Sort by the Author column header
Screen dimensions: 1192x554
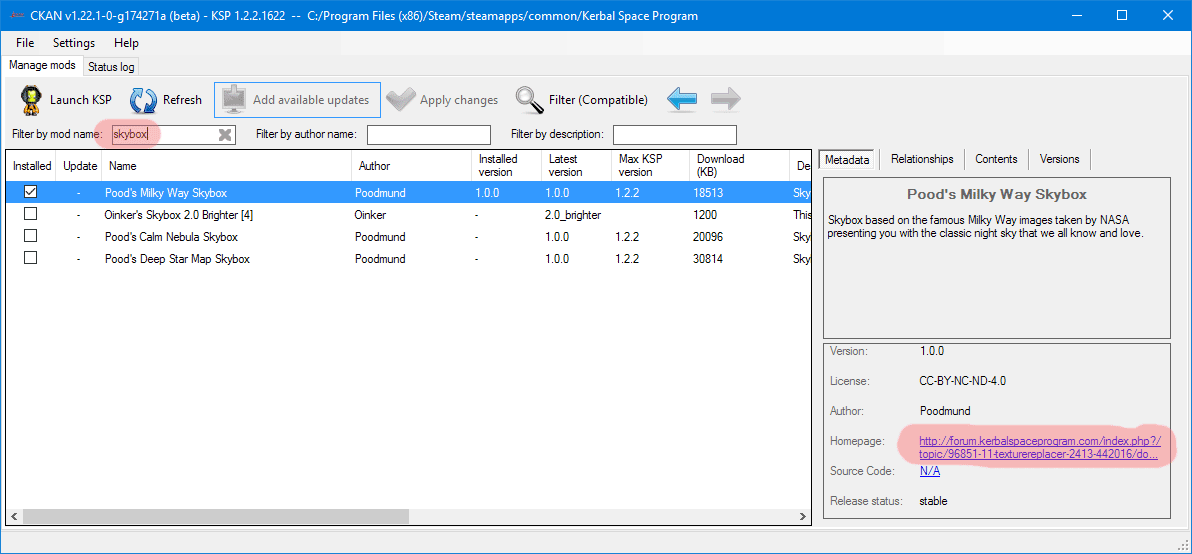411,166
